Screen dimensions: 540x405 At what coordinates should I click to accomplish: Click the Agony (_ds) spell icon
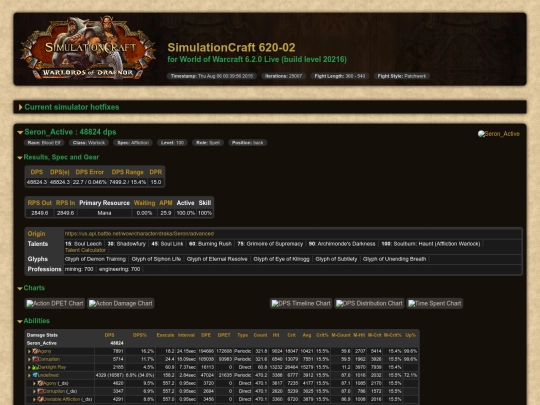tap(40, 383)
